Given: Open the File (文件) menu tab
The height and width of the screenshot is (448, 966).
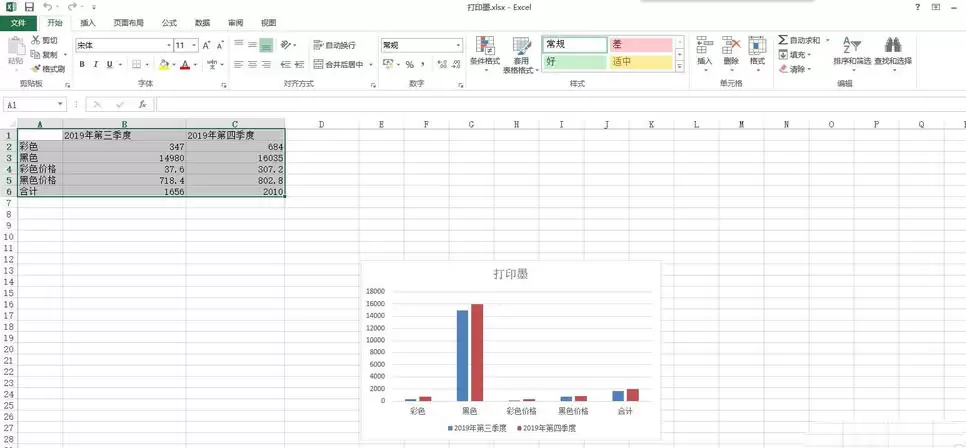Looking at the screenshot, I should tap(18, 23).
